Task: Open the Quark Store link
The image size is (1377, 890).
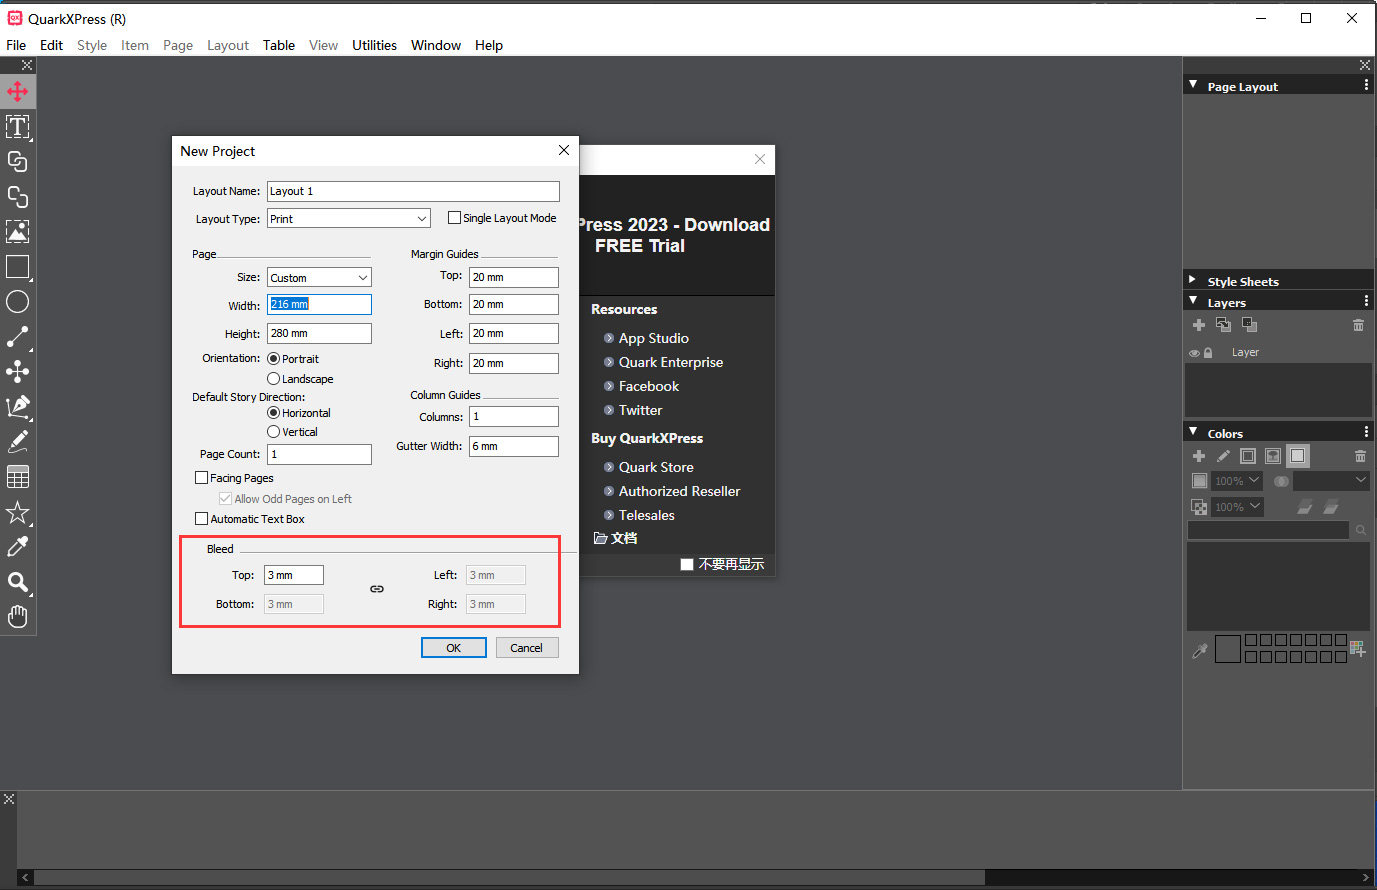Action: coord(656,467)
